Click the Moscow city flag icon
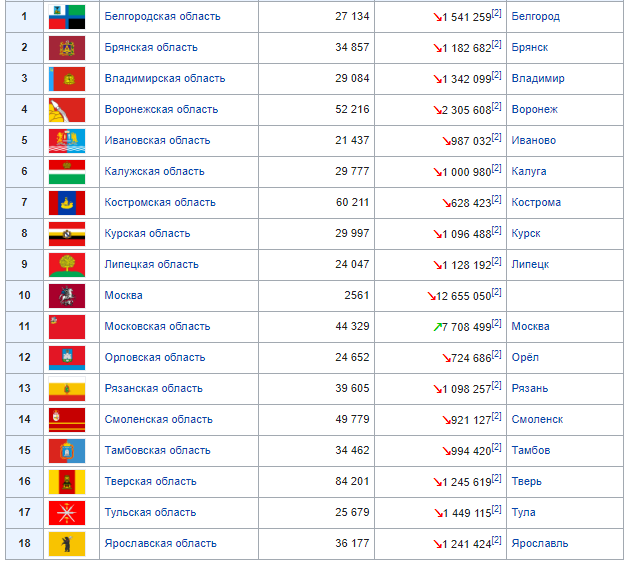 tap(67, 295)
